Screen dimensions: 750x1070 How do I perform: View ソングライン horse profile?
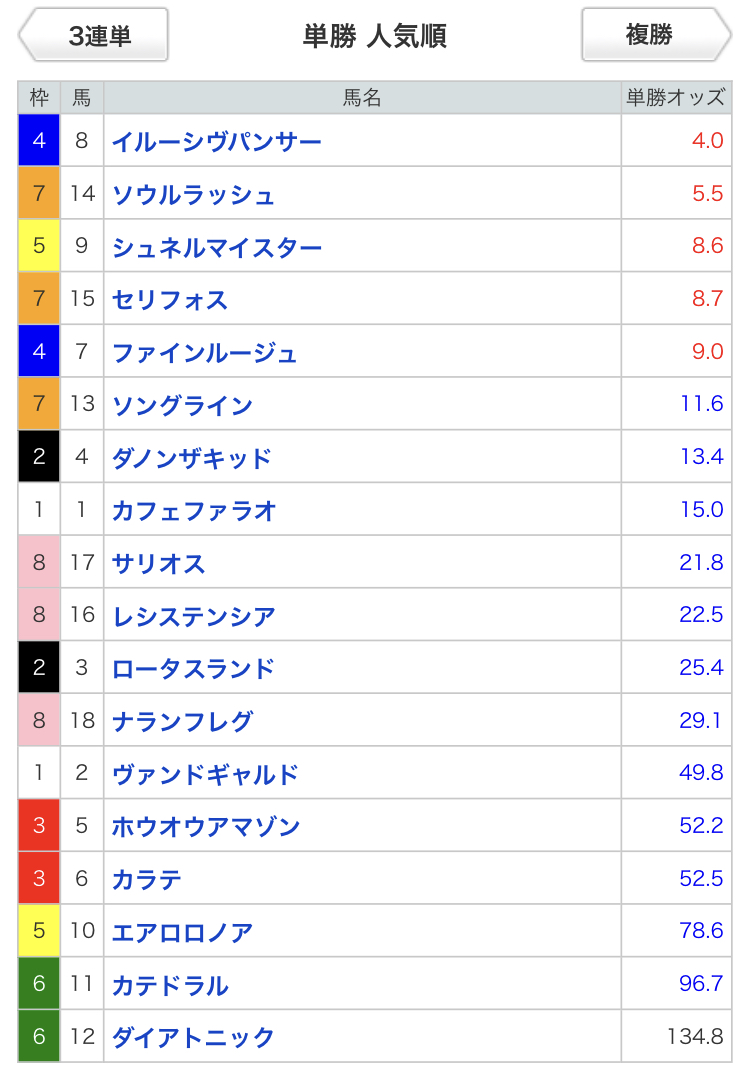click(182, 405)
